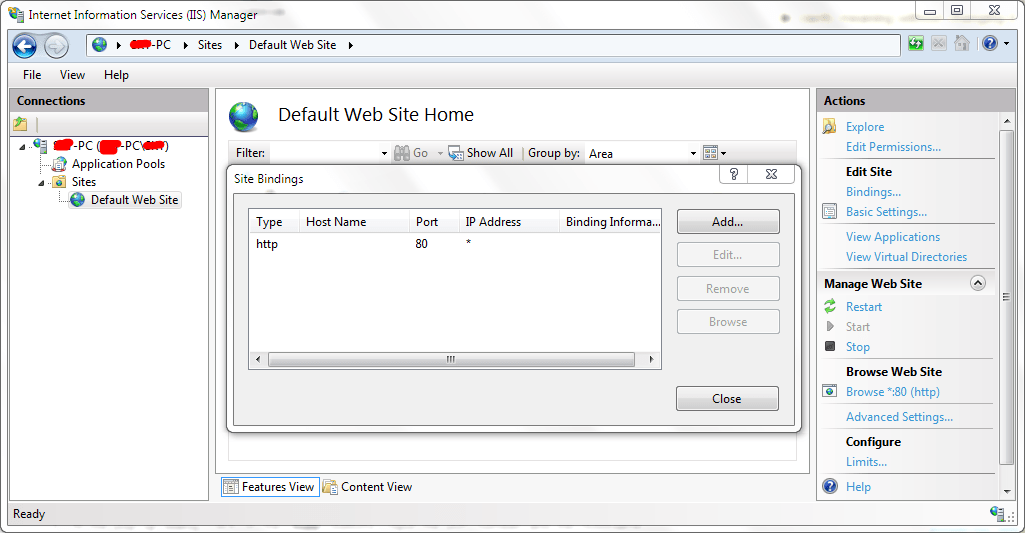Open the view mode dropdown arrow

tap(723, 154)
